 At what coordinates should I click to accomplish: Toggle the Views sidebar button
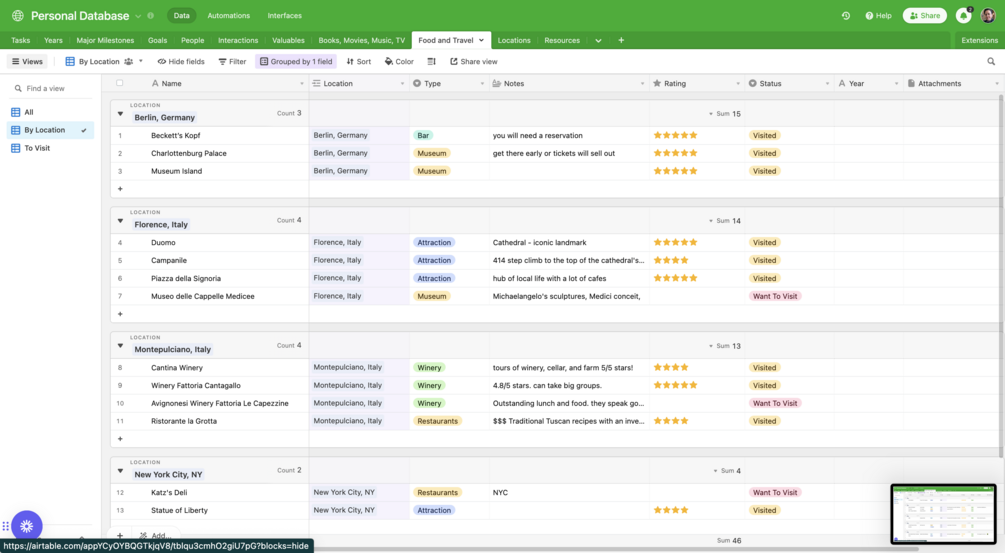click(27, 62)
